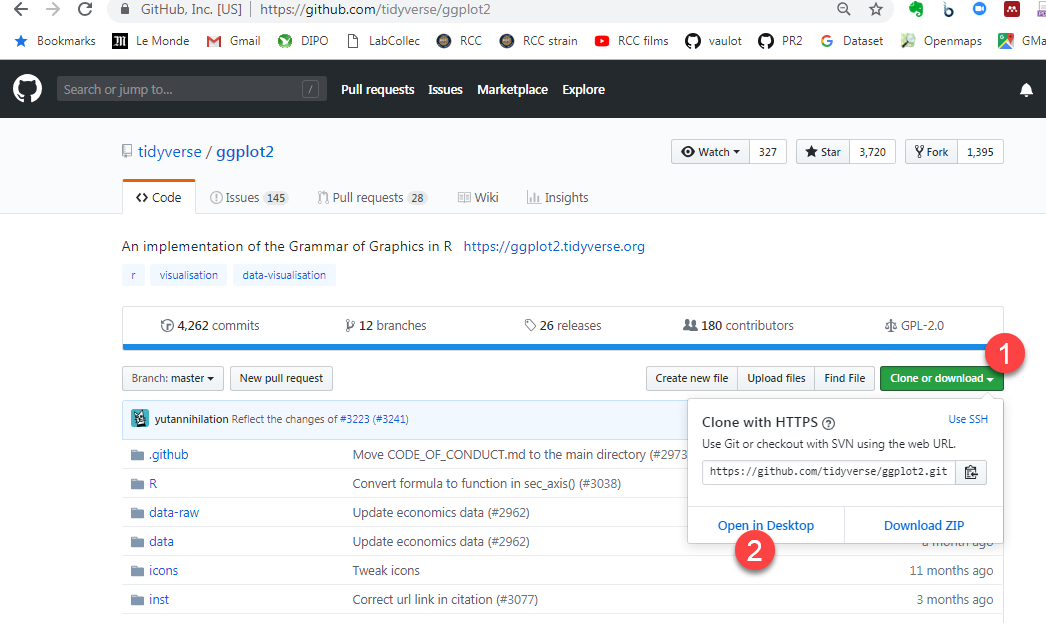Click the 'r' topic tag

point(133,275)
